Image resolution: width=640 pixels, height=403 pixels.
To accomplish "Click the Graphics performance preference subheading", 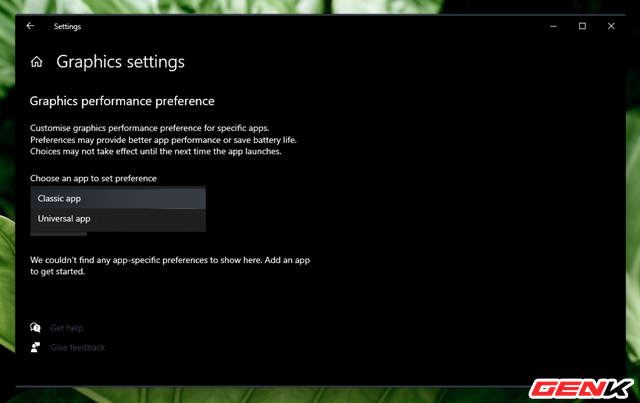I will click(x=122, y=101).
